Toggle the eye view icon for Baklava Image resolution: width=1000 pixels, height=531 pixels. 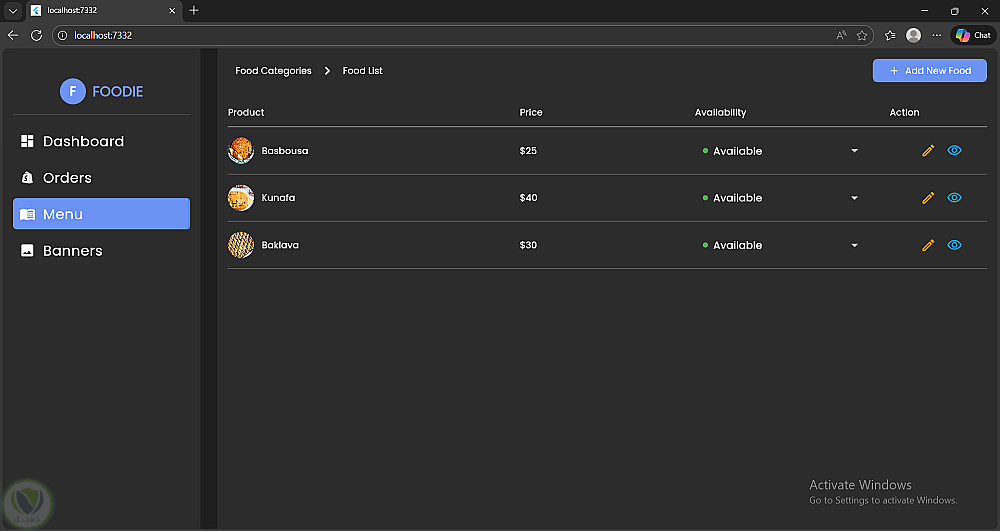coord(954,245)
